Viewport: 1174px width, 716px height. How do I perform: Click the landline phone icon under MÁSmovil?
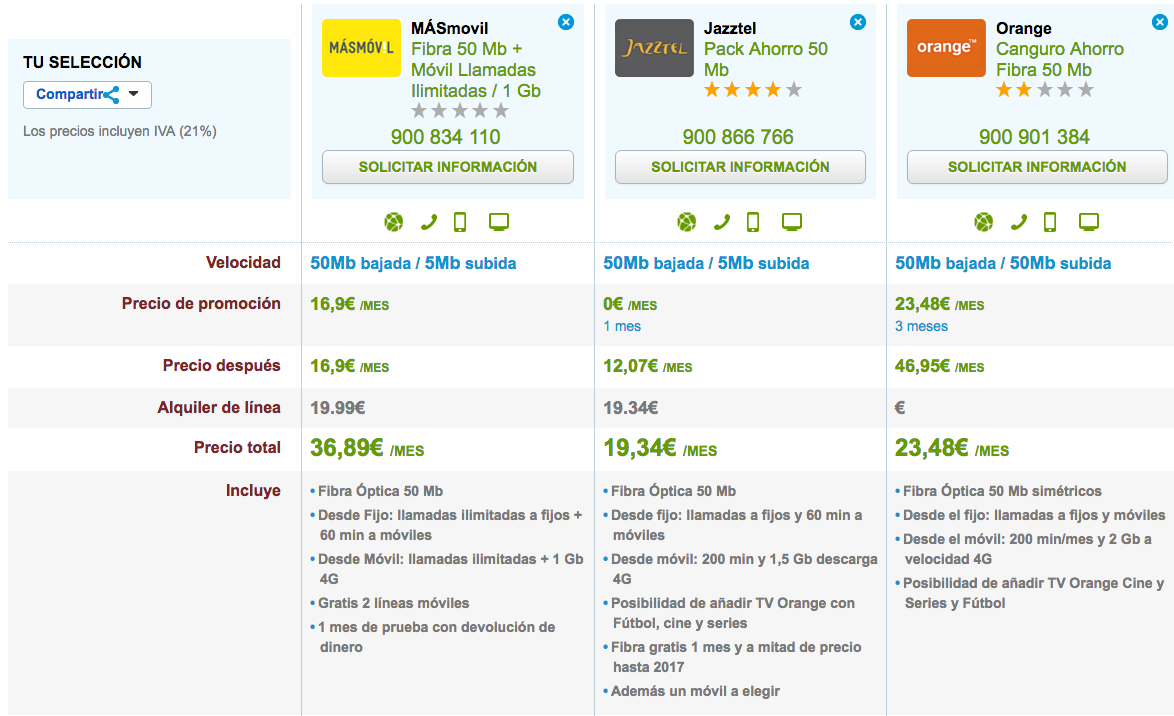tap(428, 222)
